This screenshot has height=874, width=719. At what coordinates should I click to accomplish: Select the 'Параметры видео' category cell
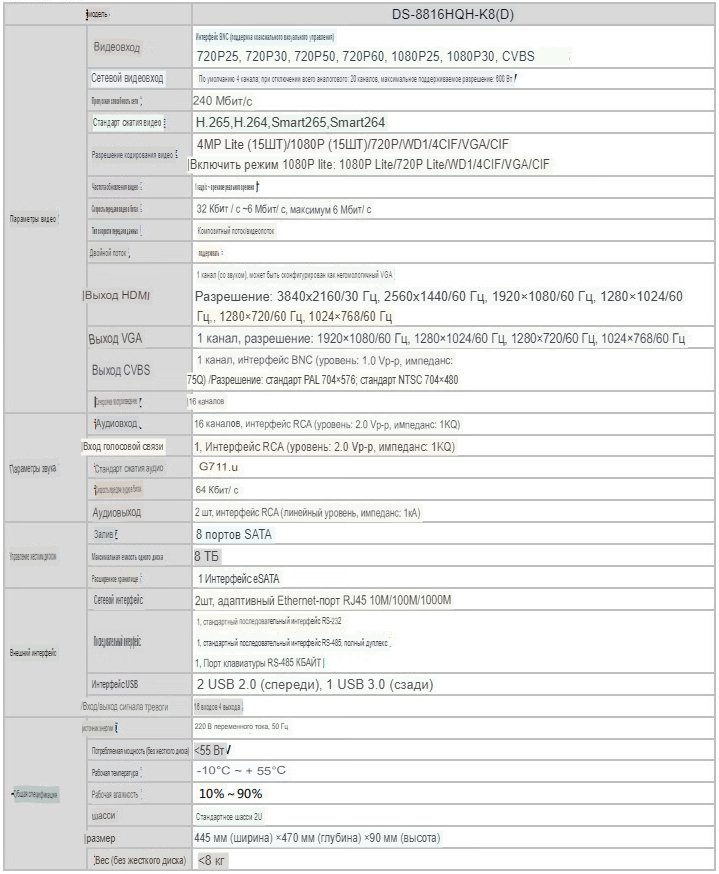click(33, 219)
